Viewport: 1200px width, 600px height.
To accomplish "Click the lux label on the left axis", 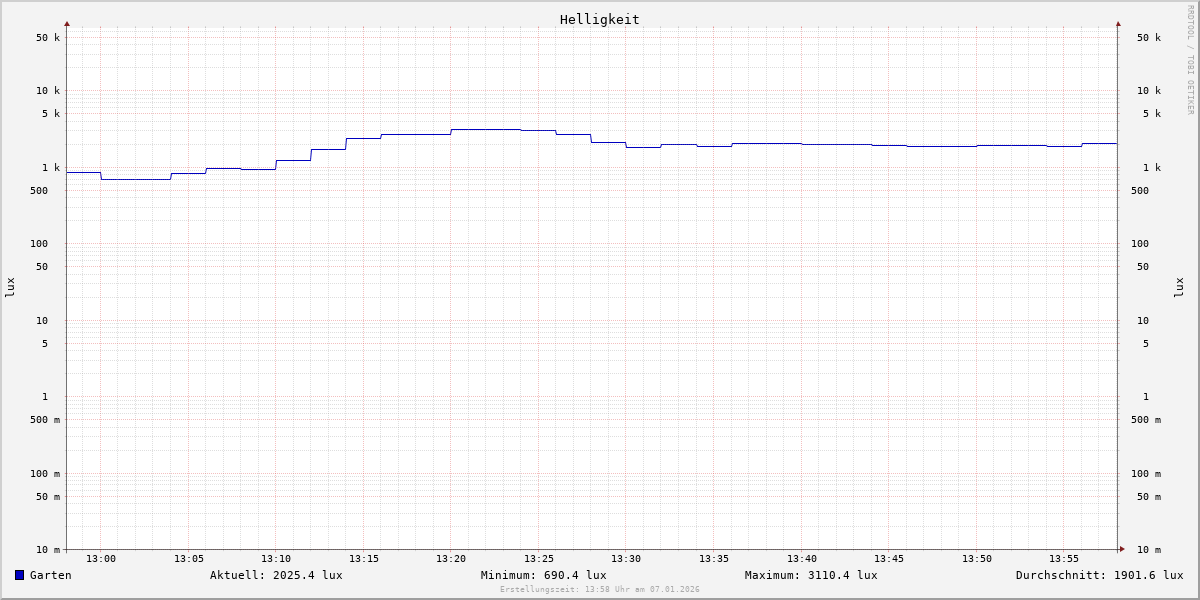I will coord(10,288).
